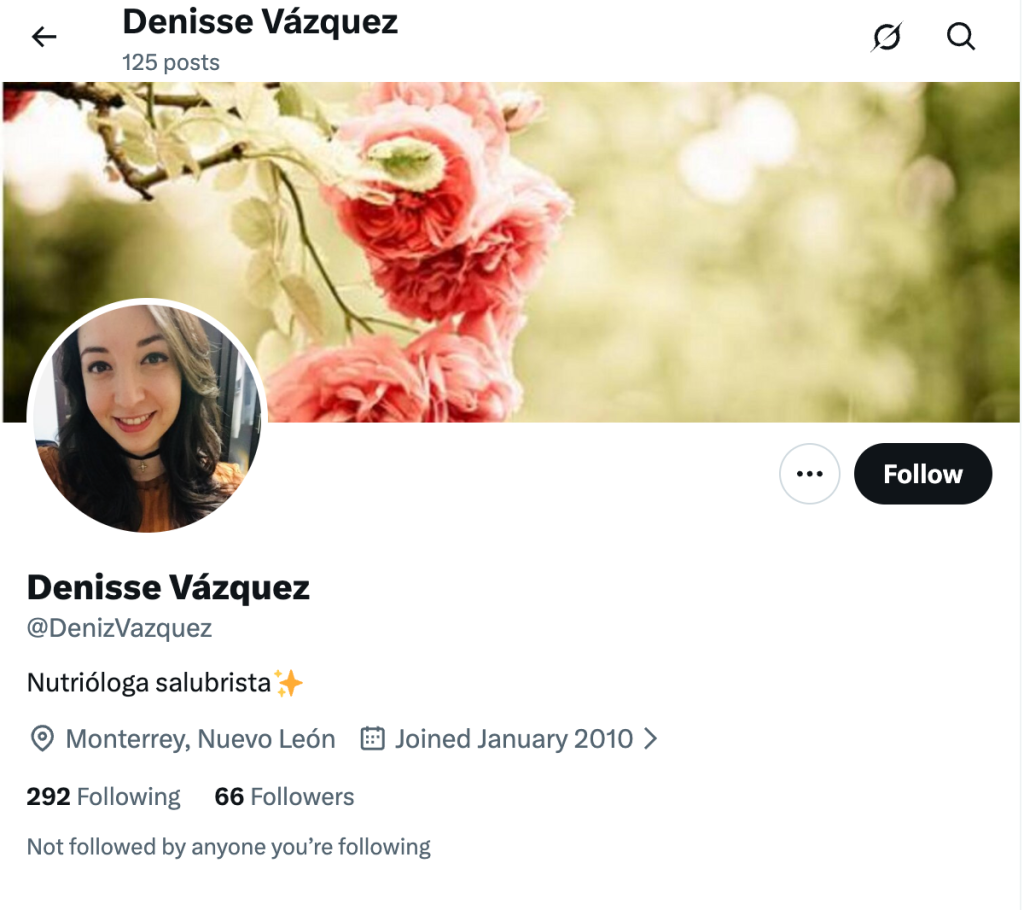The width and height of the screenshot is (1024, 910).
Task: View the 66 Followers list
Action: point(284,797)
